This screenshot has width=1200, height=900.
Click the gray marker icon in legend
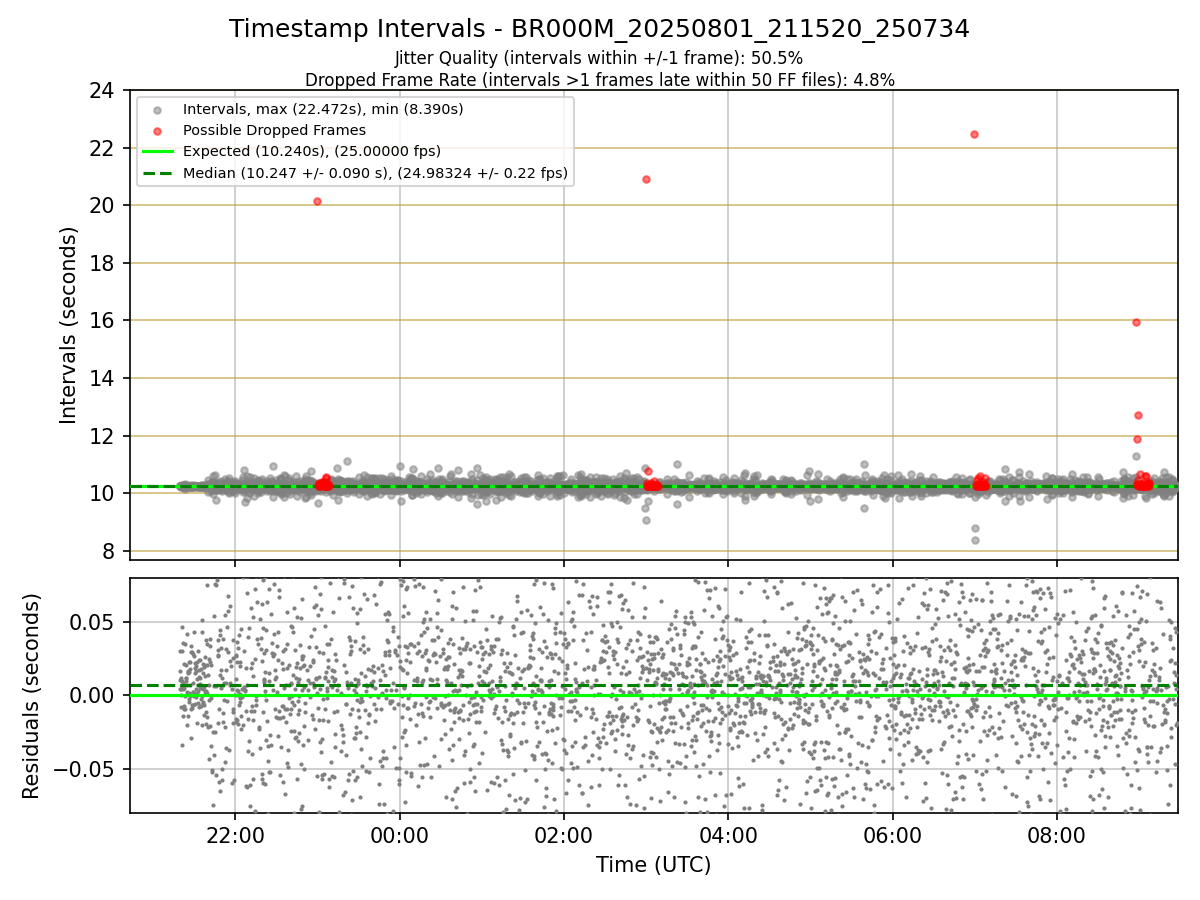(x=157, y=110)
